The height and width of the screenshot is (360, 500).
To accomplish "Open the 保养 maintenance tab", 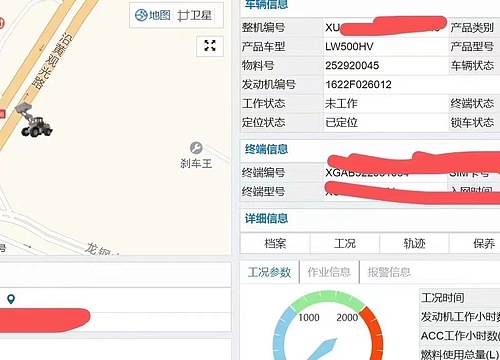I will tap(483, 243).
